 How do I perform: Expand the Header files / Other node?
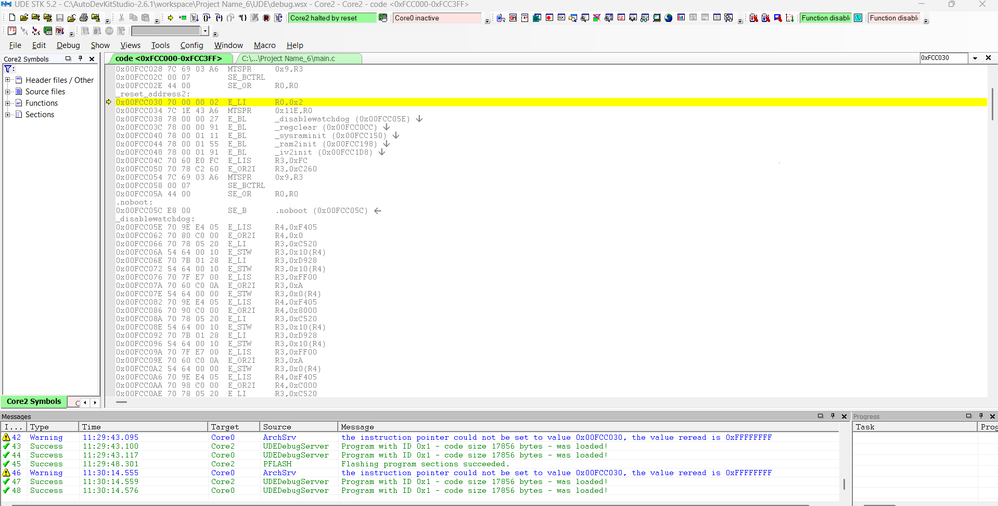(8, 80)
